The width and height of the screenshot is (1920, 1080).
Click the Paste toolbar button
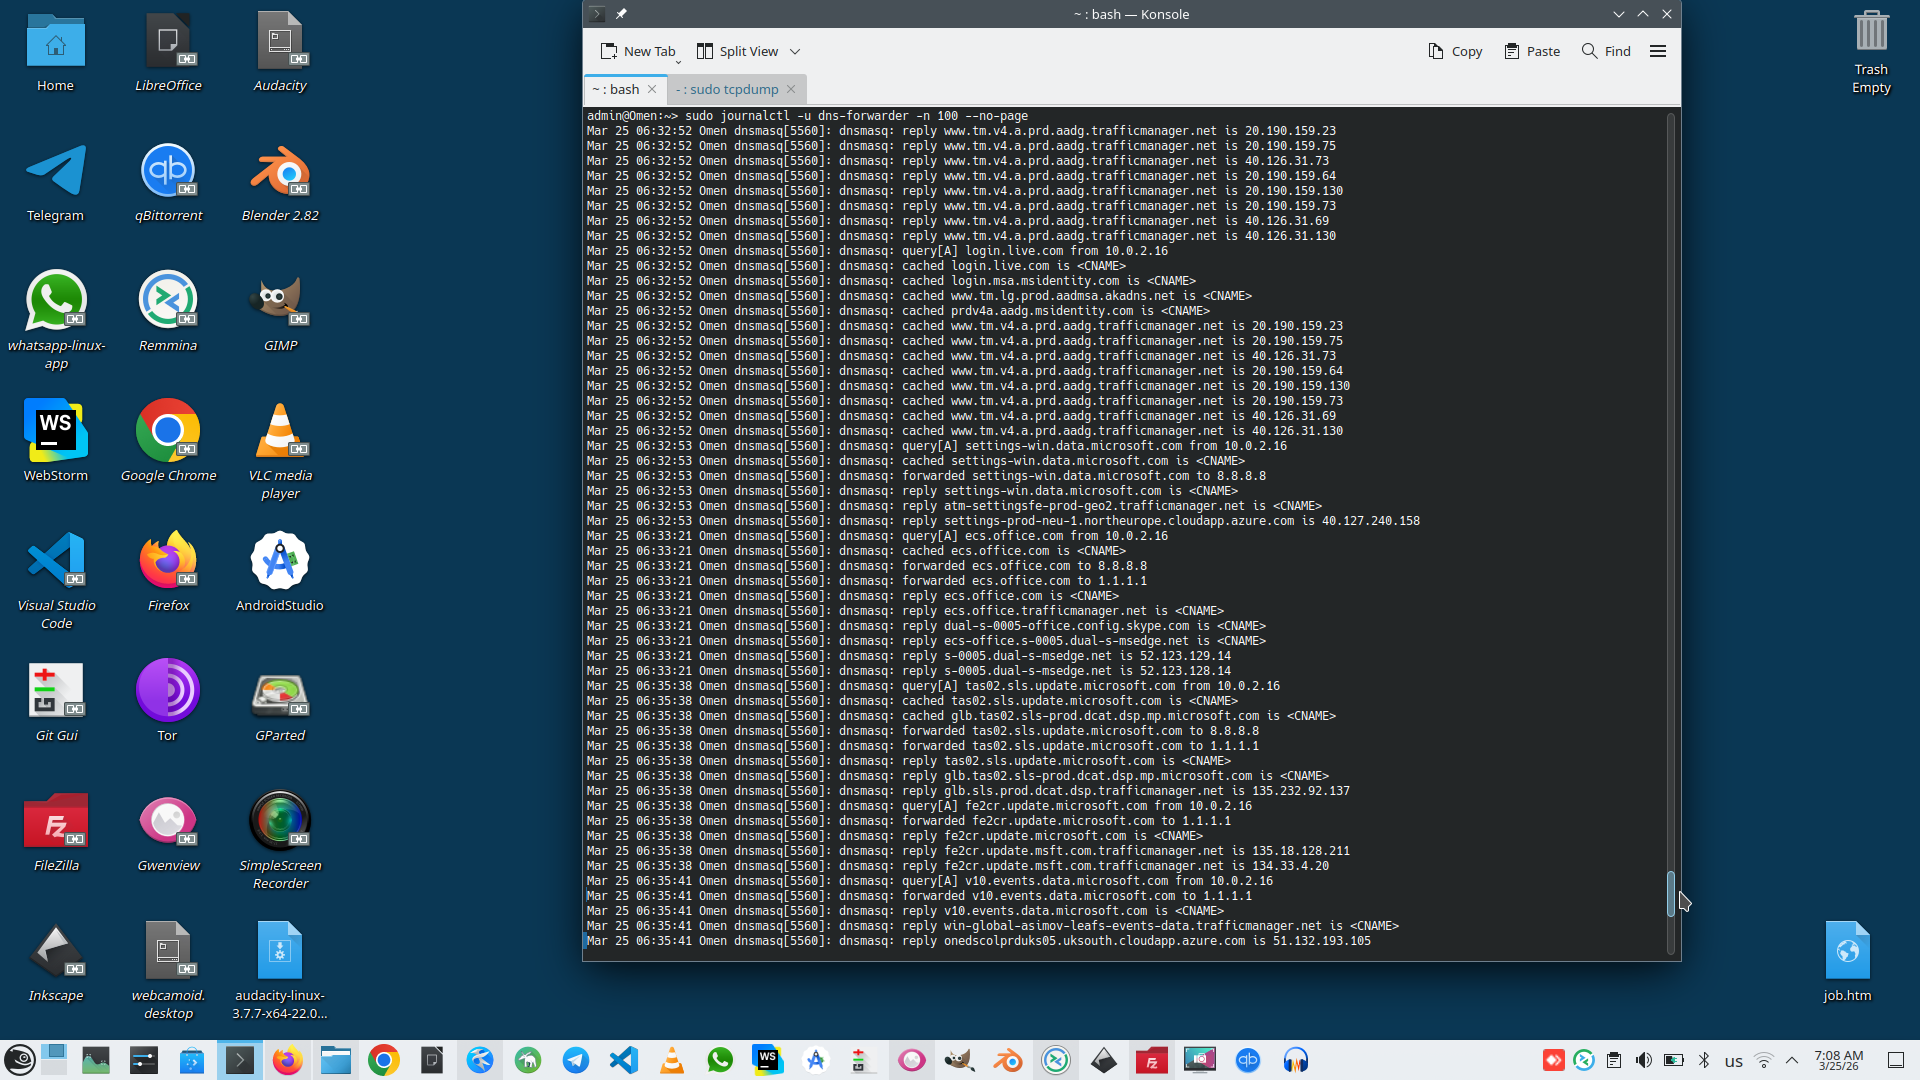pyautogui.click(x=1532, y=51)
